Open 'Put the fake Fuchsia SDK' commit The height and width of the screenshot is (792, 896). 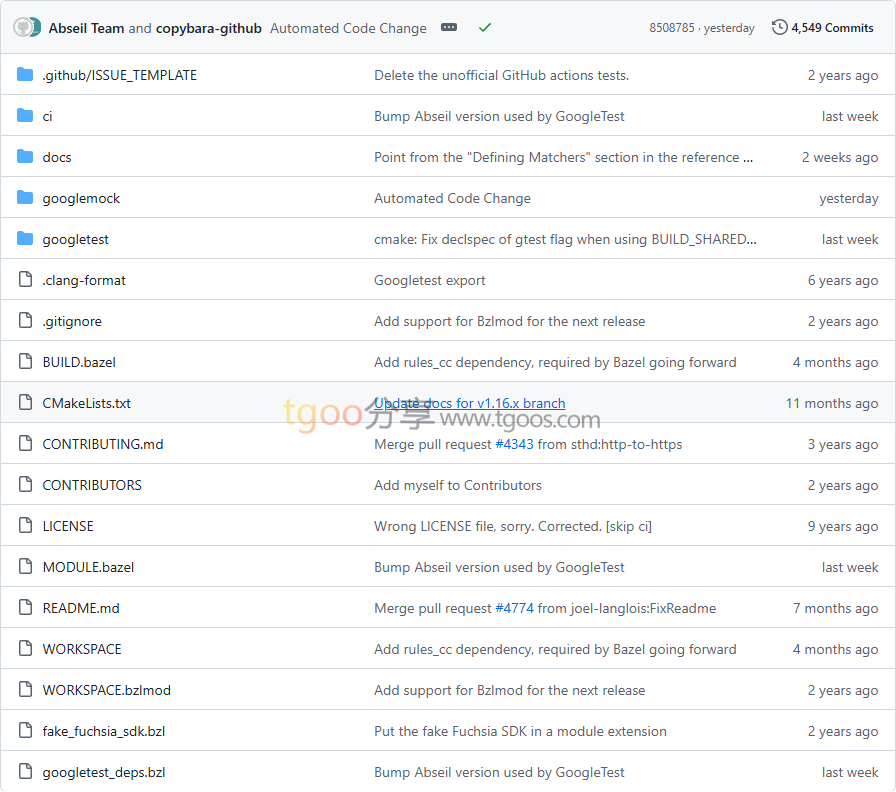click(520, 732)
